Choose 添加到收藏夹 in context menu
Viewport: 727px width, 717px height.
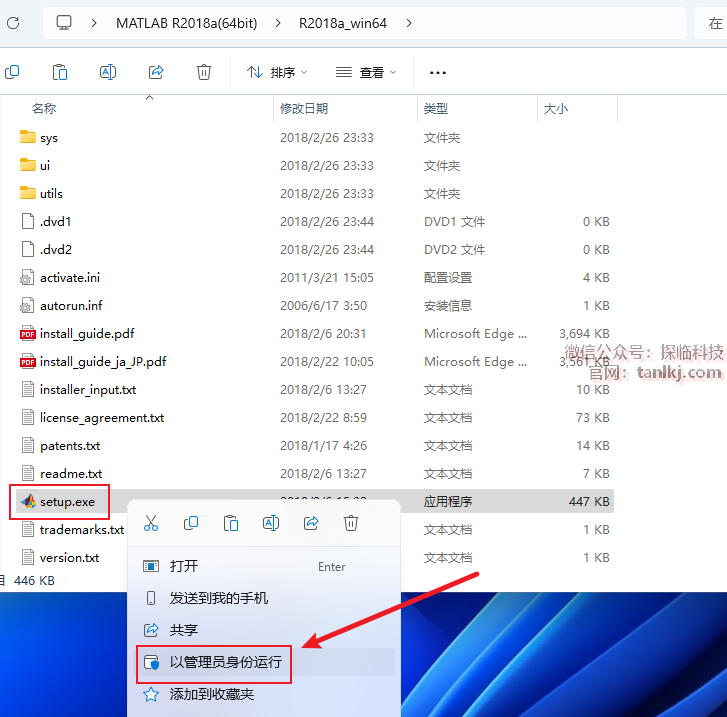[x=265, y=694]
